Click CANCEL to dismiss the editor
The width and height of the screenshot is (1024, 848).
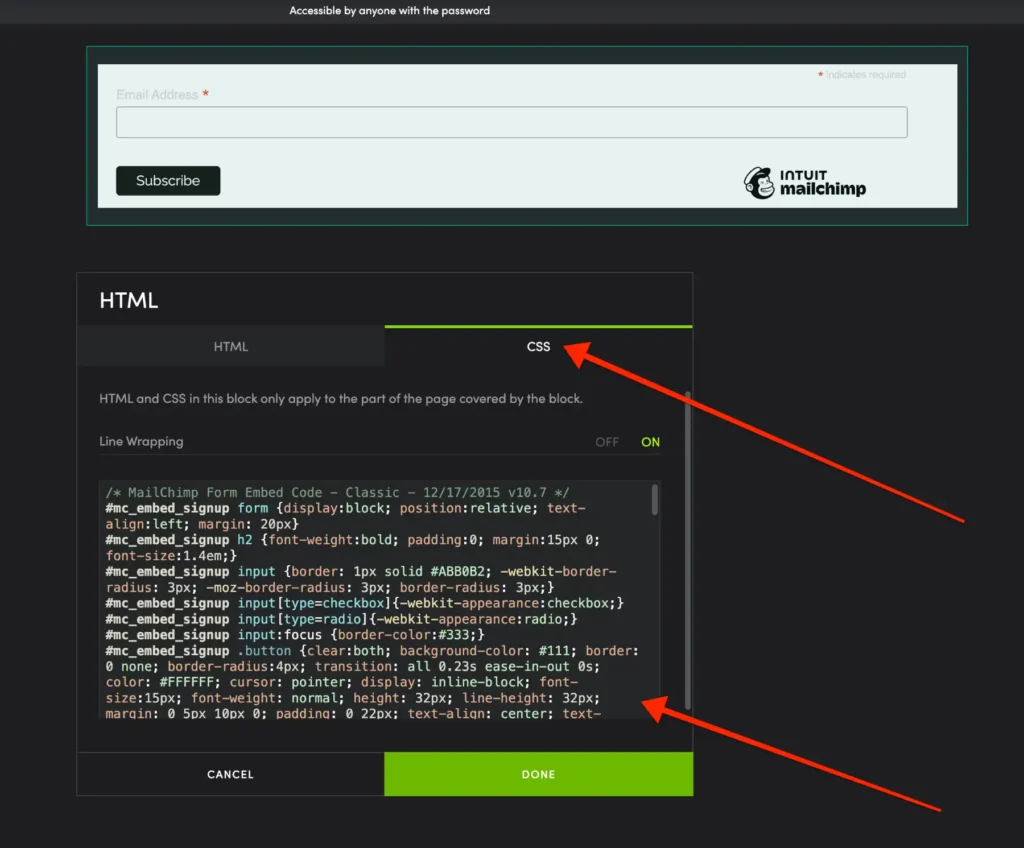pyautogui.click(x=230, y=774)
